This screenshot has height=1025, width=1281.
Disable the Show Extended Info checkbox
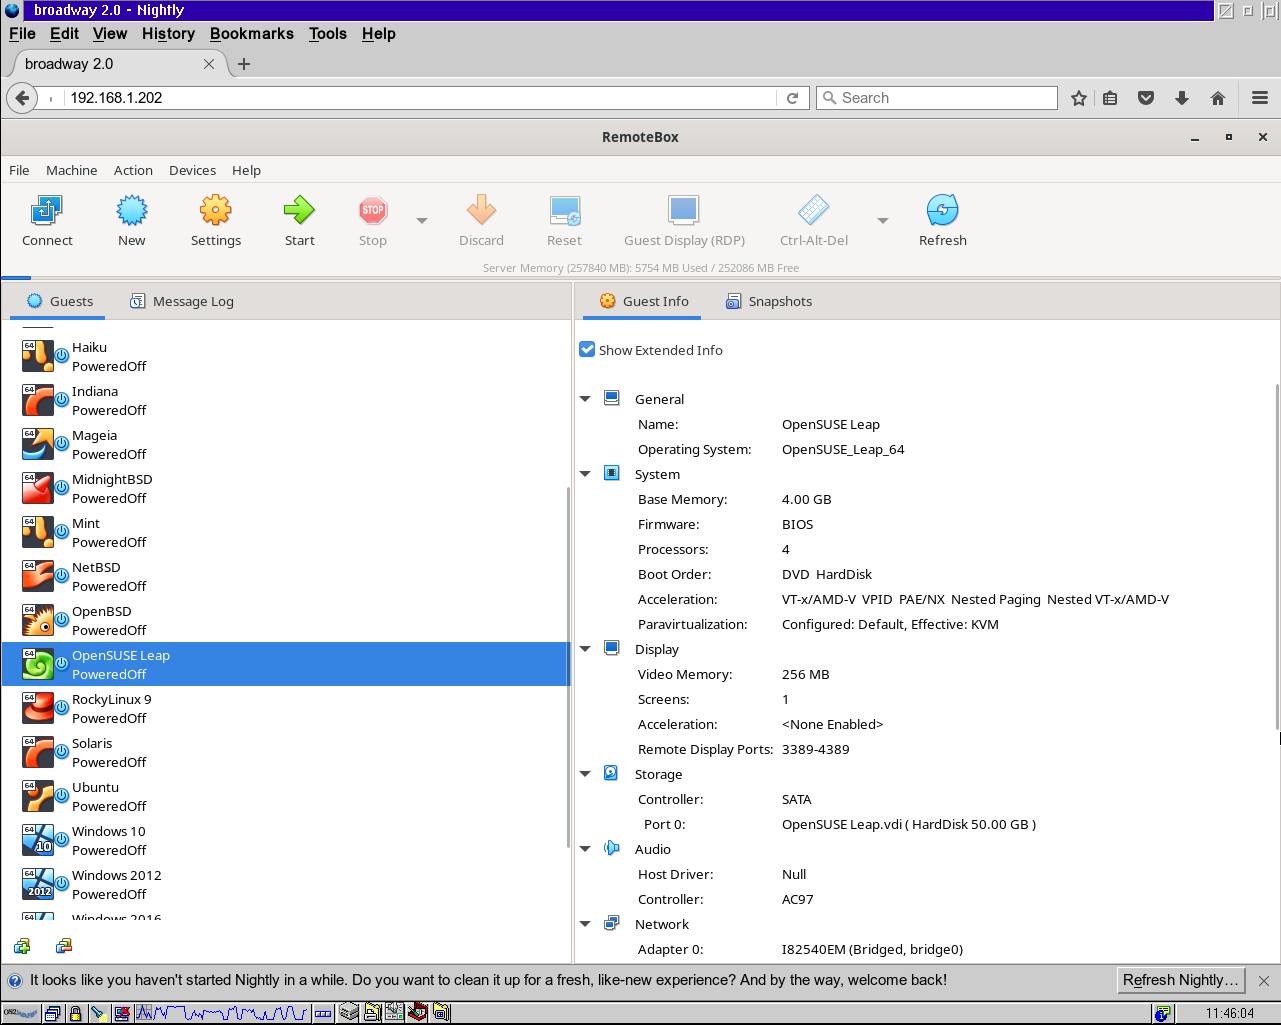(586, 349)
